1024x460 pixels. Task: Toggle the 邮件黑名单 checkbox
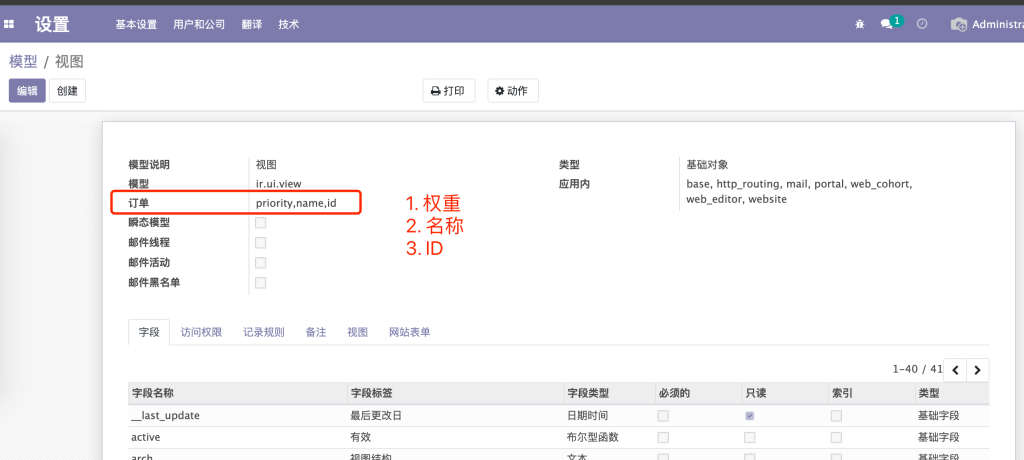pyautogui.click(x=261, y=283)
